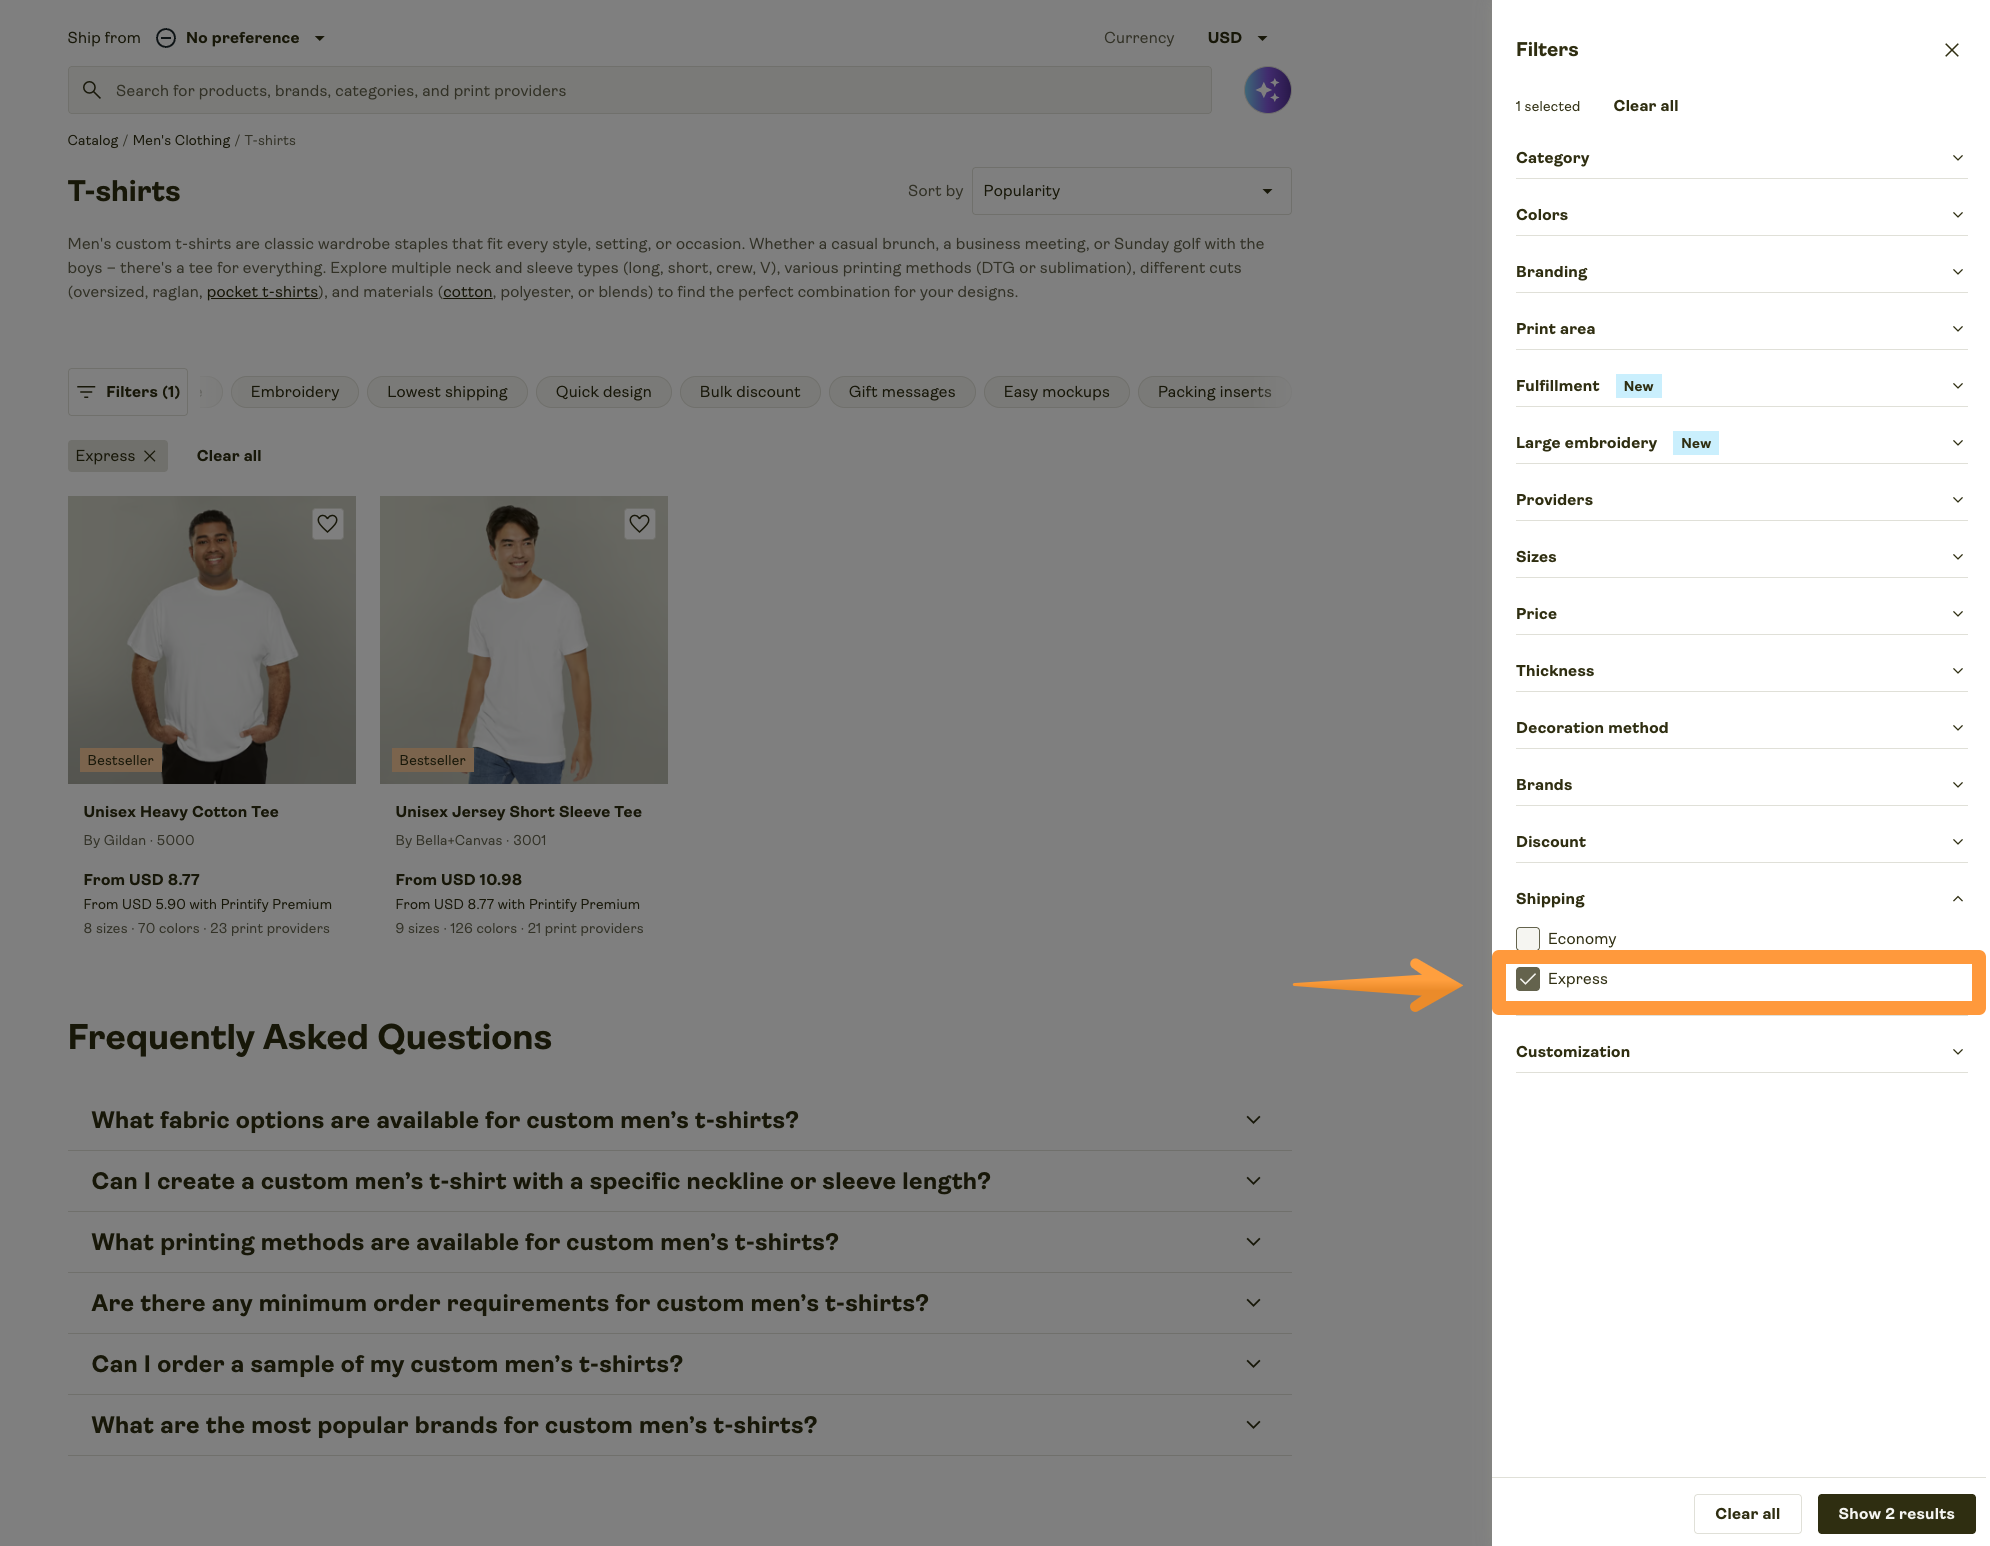Open the Sort by Popularity dropdown
This screenshot has height=1546, width=1990.
click(x=1130, y=190)
